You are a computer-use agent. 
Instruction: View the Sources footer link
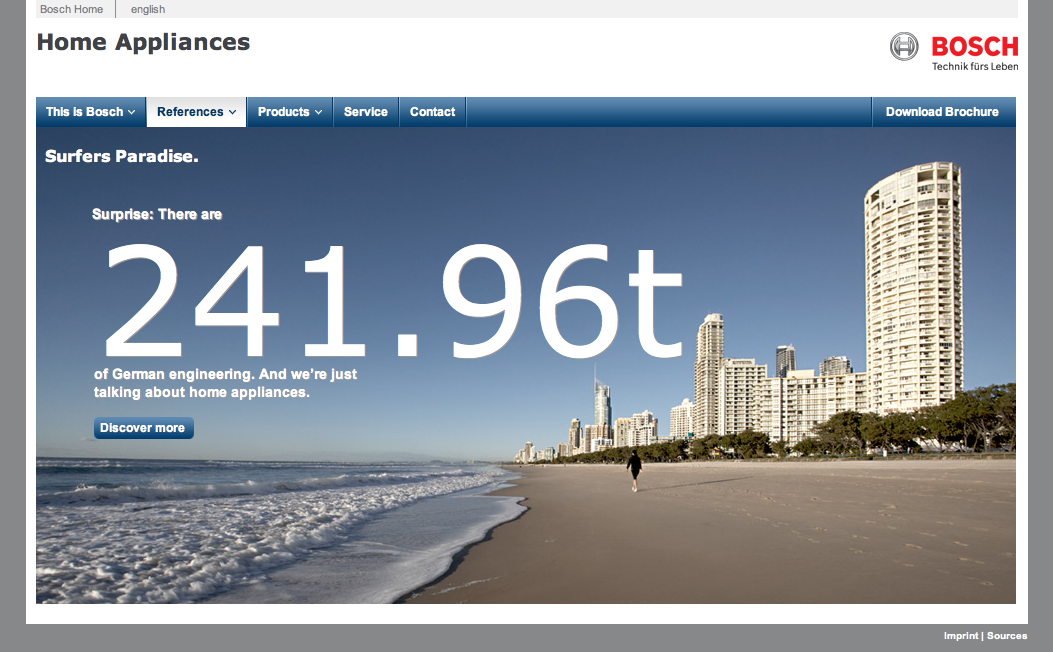1007,636
